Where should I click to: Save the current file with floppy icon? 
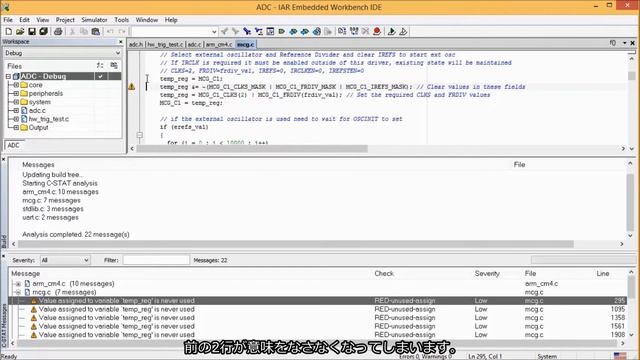[31, 31]
